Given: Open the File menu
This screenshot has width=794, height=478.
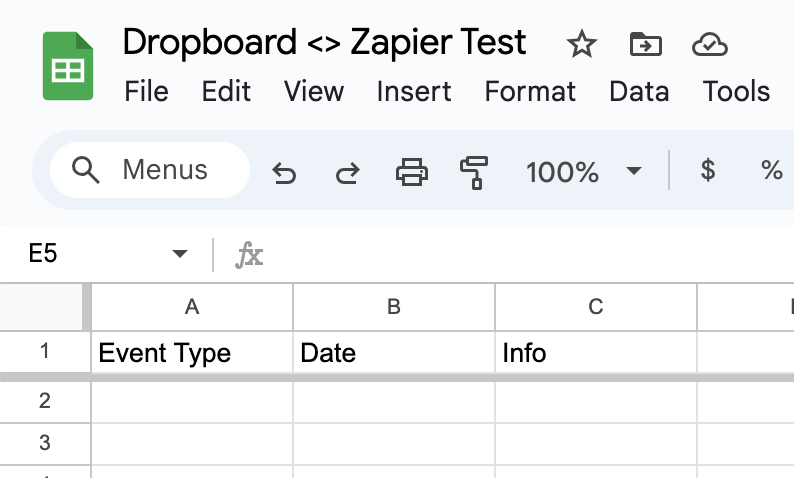Looking at the screenshot, I should coord(146,92).
